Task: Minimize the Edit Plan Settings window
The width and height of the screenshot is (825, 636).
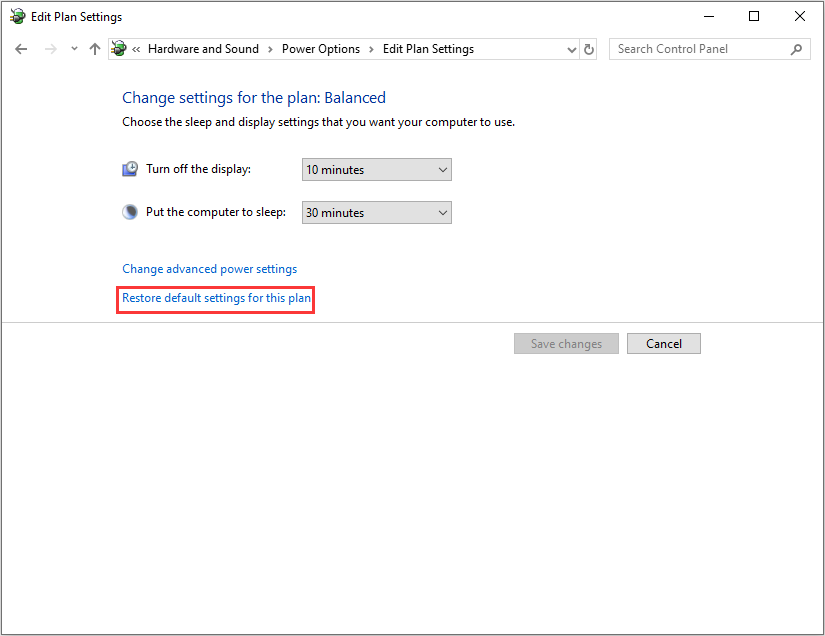Action: coord(709,16)
